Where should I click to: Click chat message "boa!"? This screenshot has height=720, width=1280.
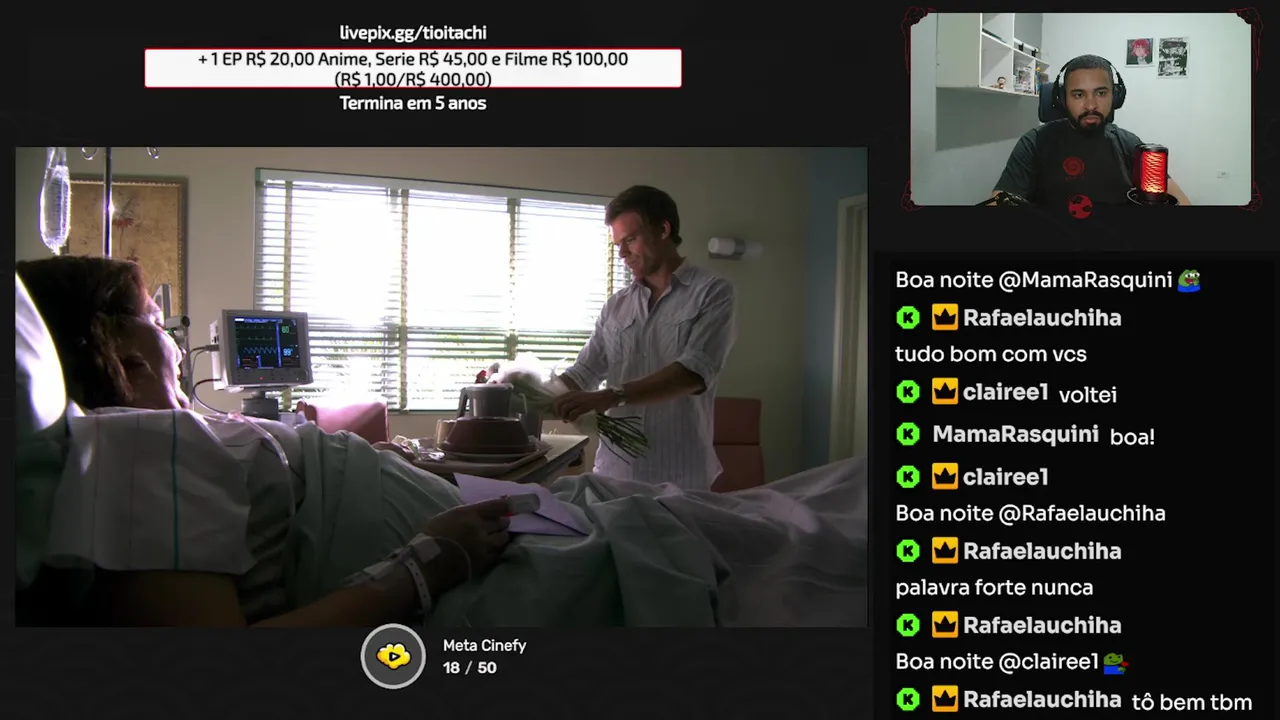[1132, 436]
